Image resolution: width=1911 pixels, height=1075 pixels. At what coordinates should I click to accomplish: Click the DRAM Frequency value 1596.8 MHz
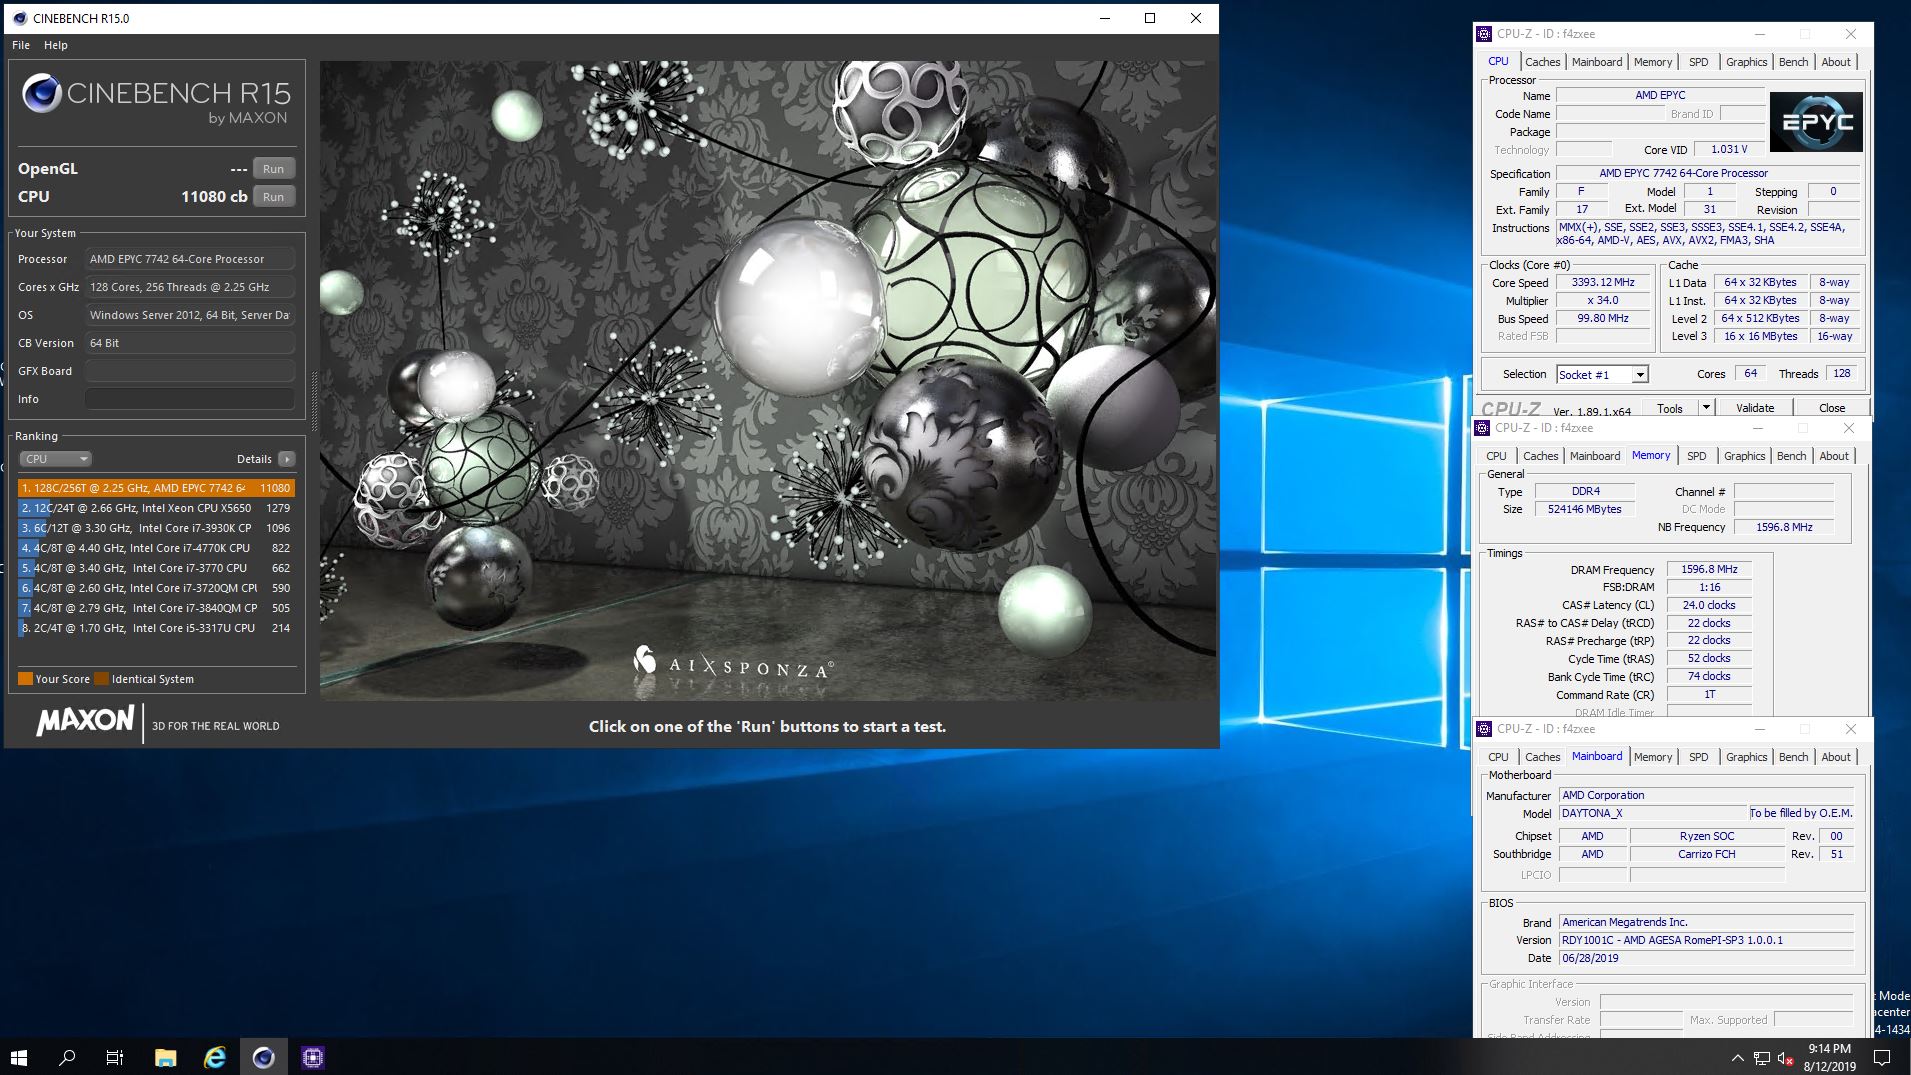tap(1709, 569)
